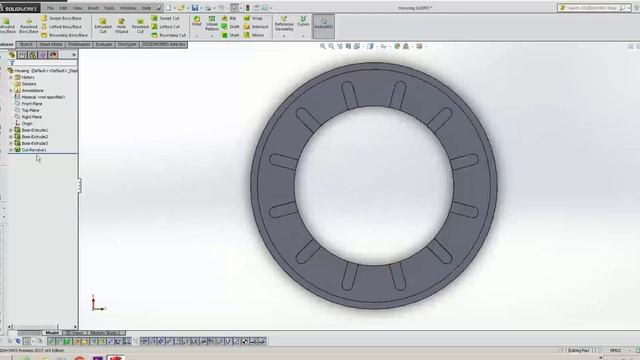Expand the Annotations folder node
Image resolution: width=640 pixels, height=360 pixels.
[11, 91]
